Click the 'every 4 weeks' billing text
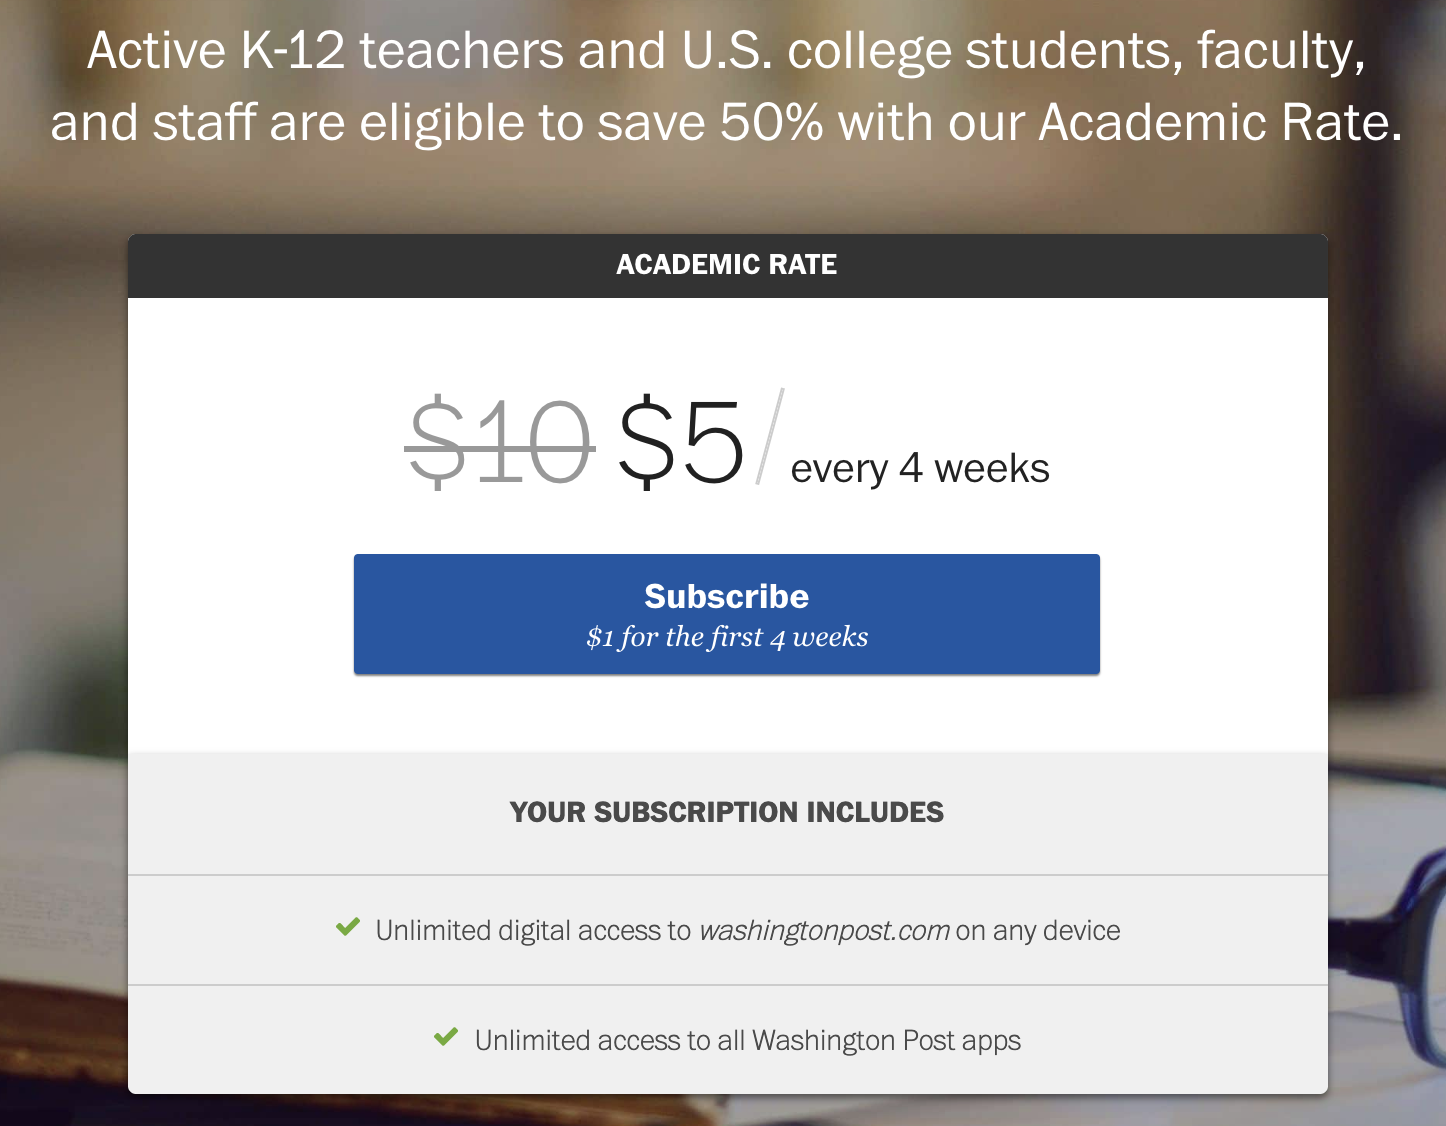Viewport: 1446px width, 1126px height. [x=919, y=469]
